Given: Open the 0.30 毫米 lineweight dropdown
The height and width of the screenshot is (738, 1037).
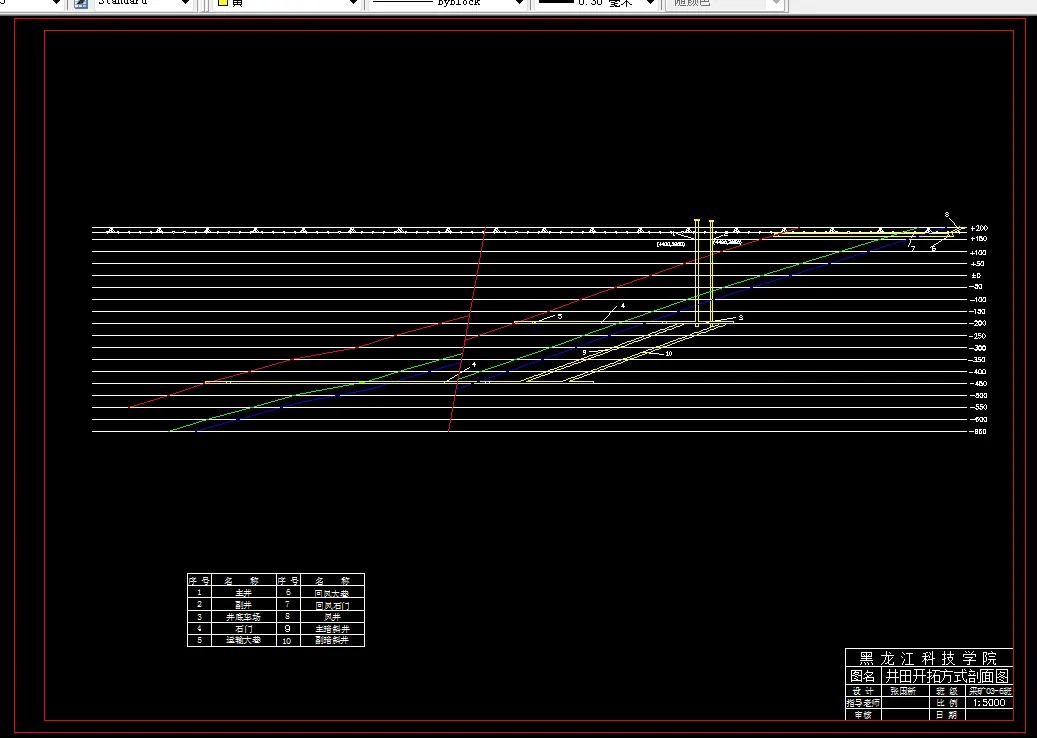Looking at the screenshot, I should tap(596, 3).
